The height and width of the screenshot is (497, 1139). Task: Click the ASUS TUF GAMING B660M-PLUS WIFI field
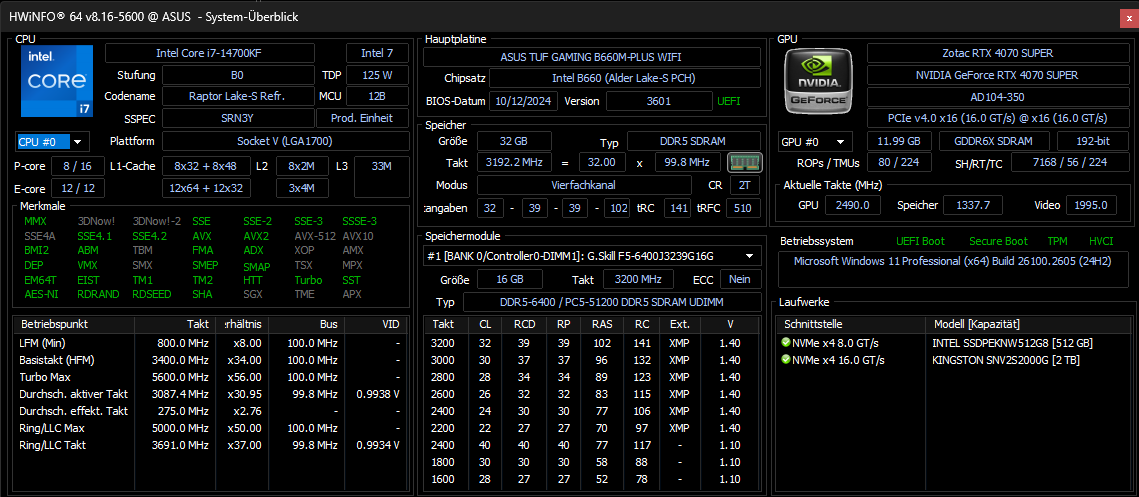coord(591,57)
